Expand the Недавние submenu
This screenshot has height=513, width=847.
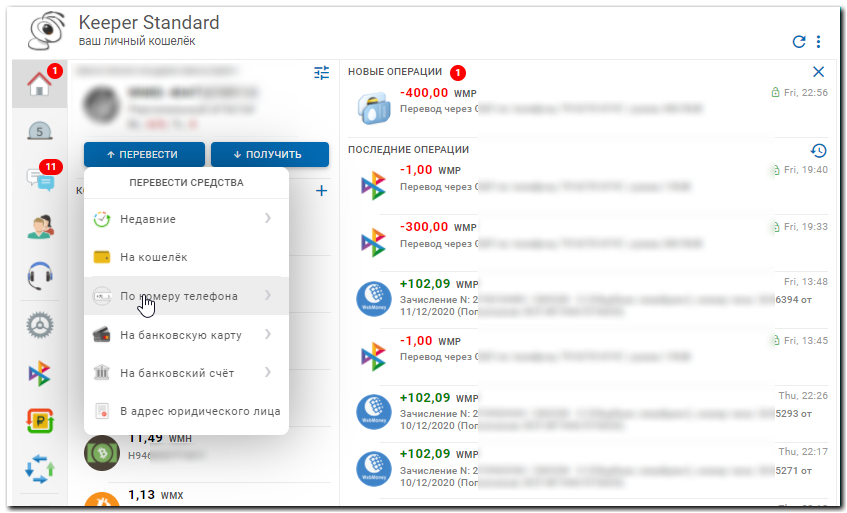click(x=268, y=218)
